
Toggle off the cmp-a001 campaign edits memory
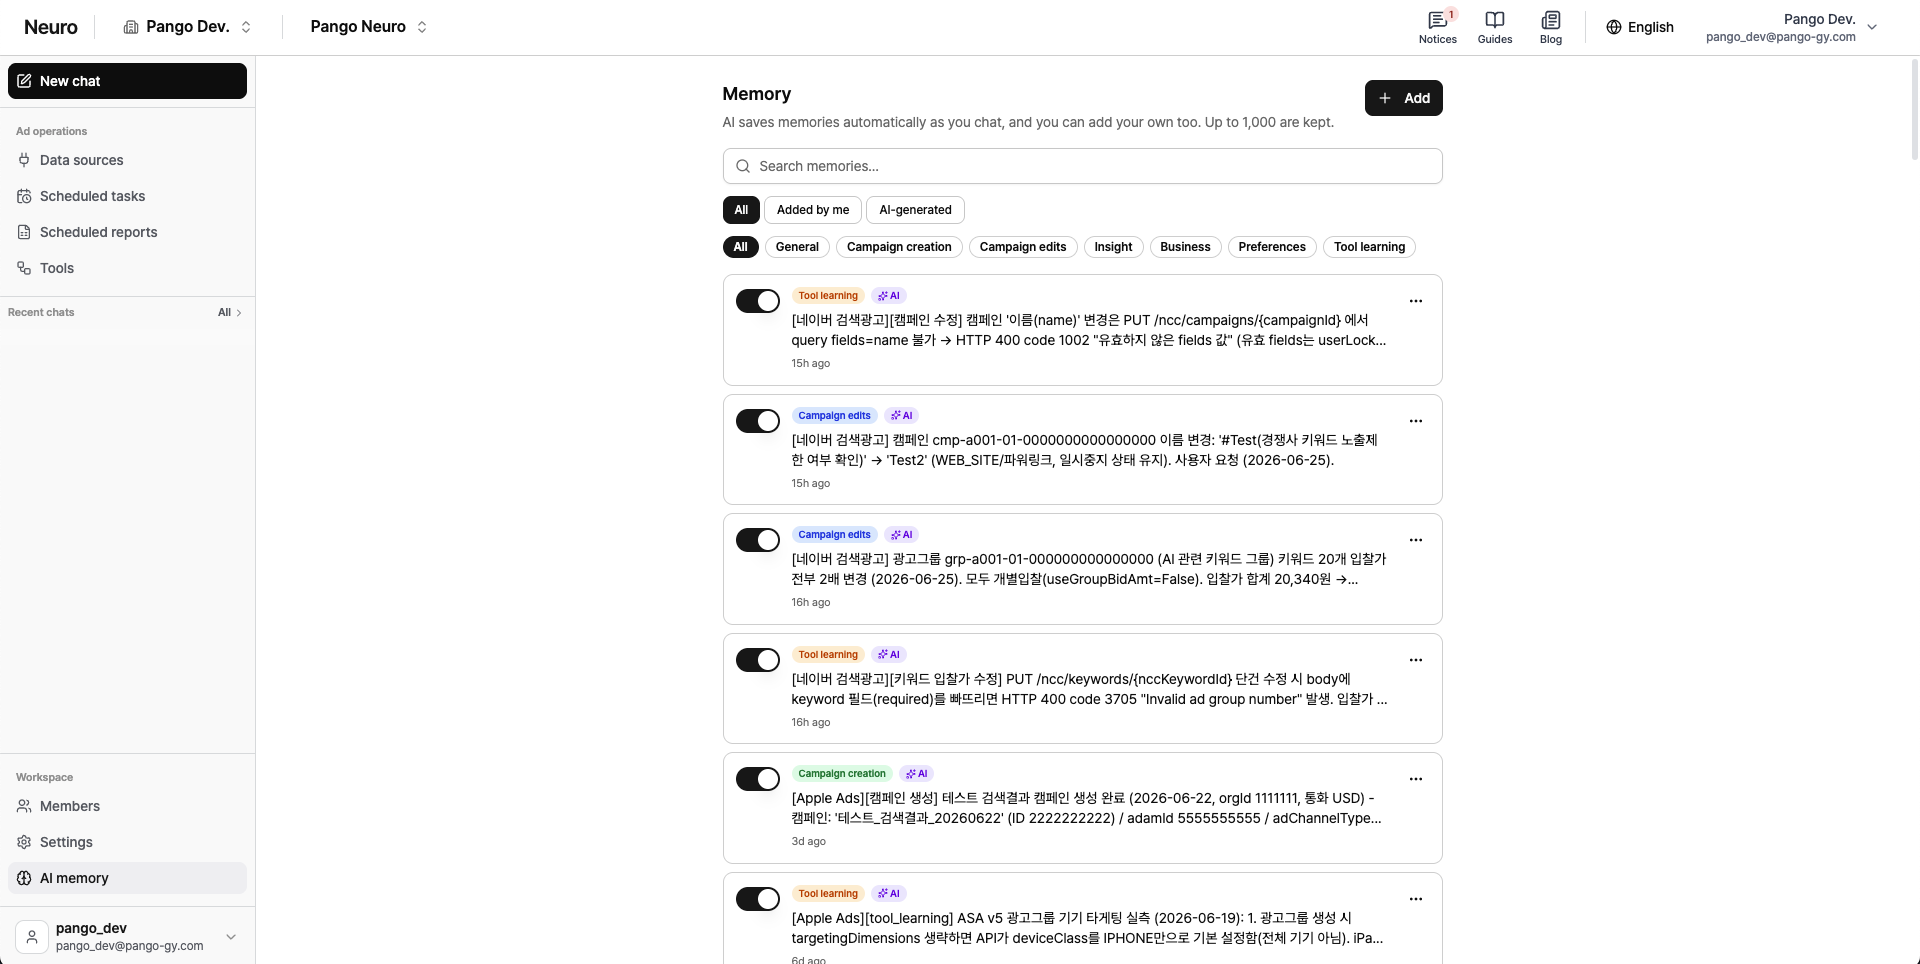(757, 421)
